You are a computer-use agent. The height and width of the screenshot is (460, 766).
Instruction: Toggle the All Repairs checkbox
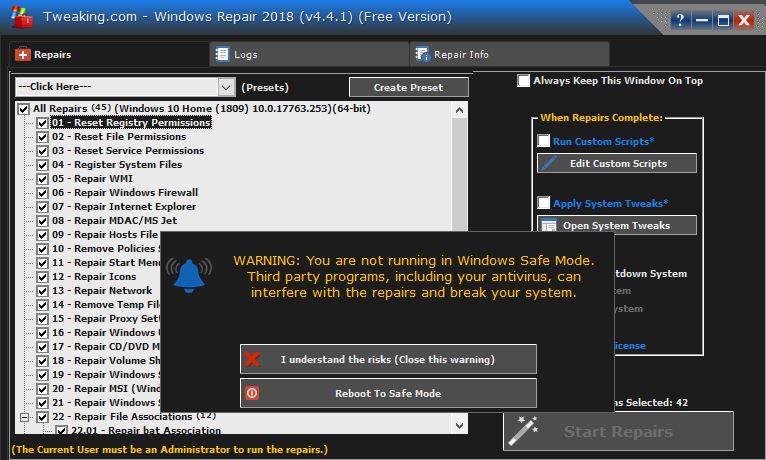pos(23,109)
